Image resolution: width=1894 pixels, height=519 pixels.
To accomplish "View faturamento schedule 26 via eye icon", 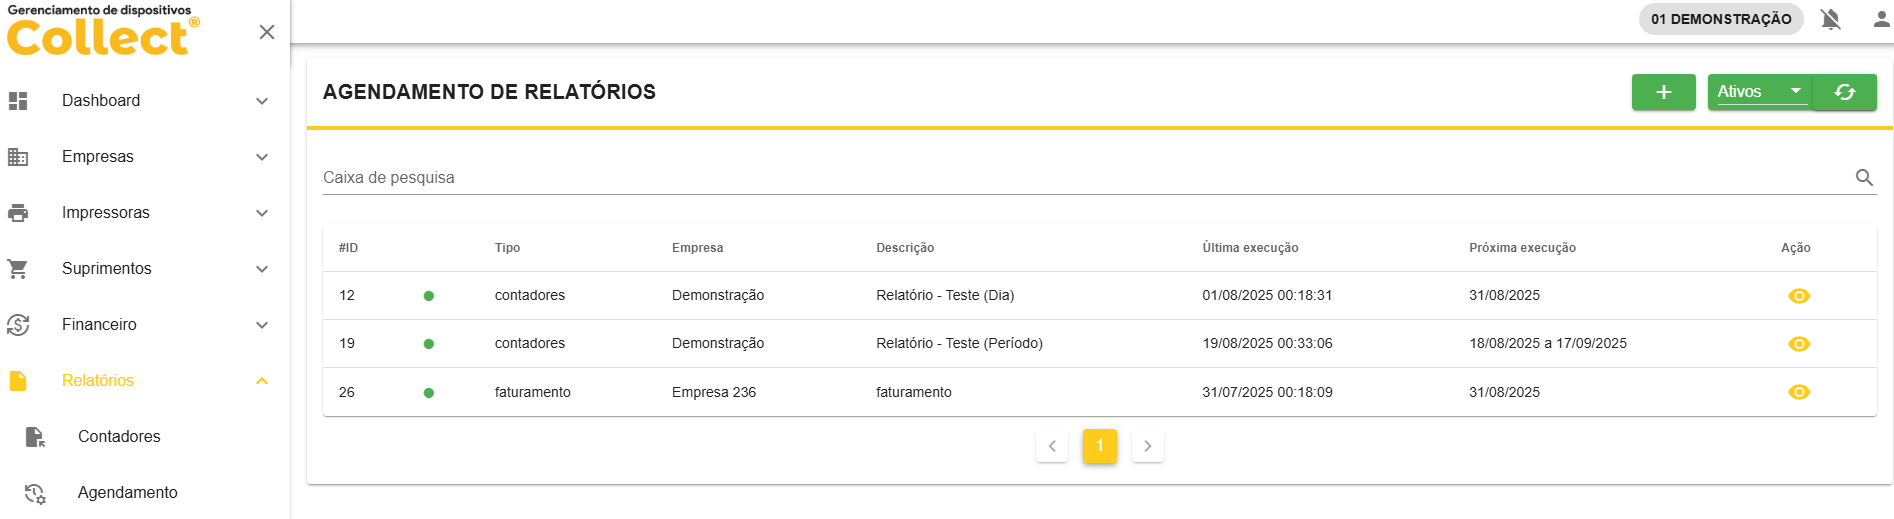I will coord(1798,392).
